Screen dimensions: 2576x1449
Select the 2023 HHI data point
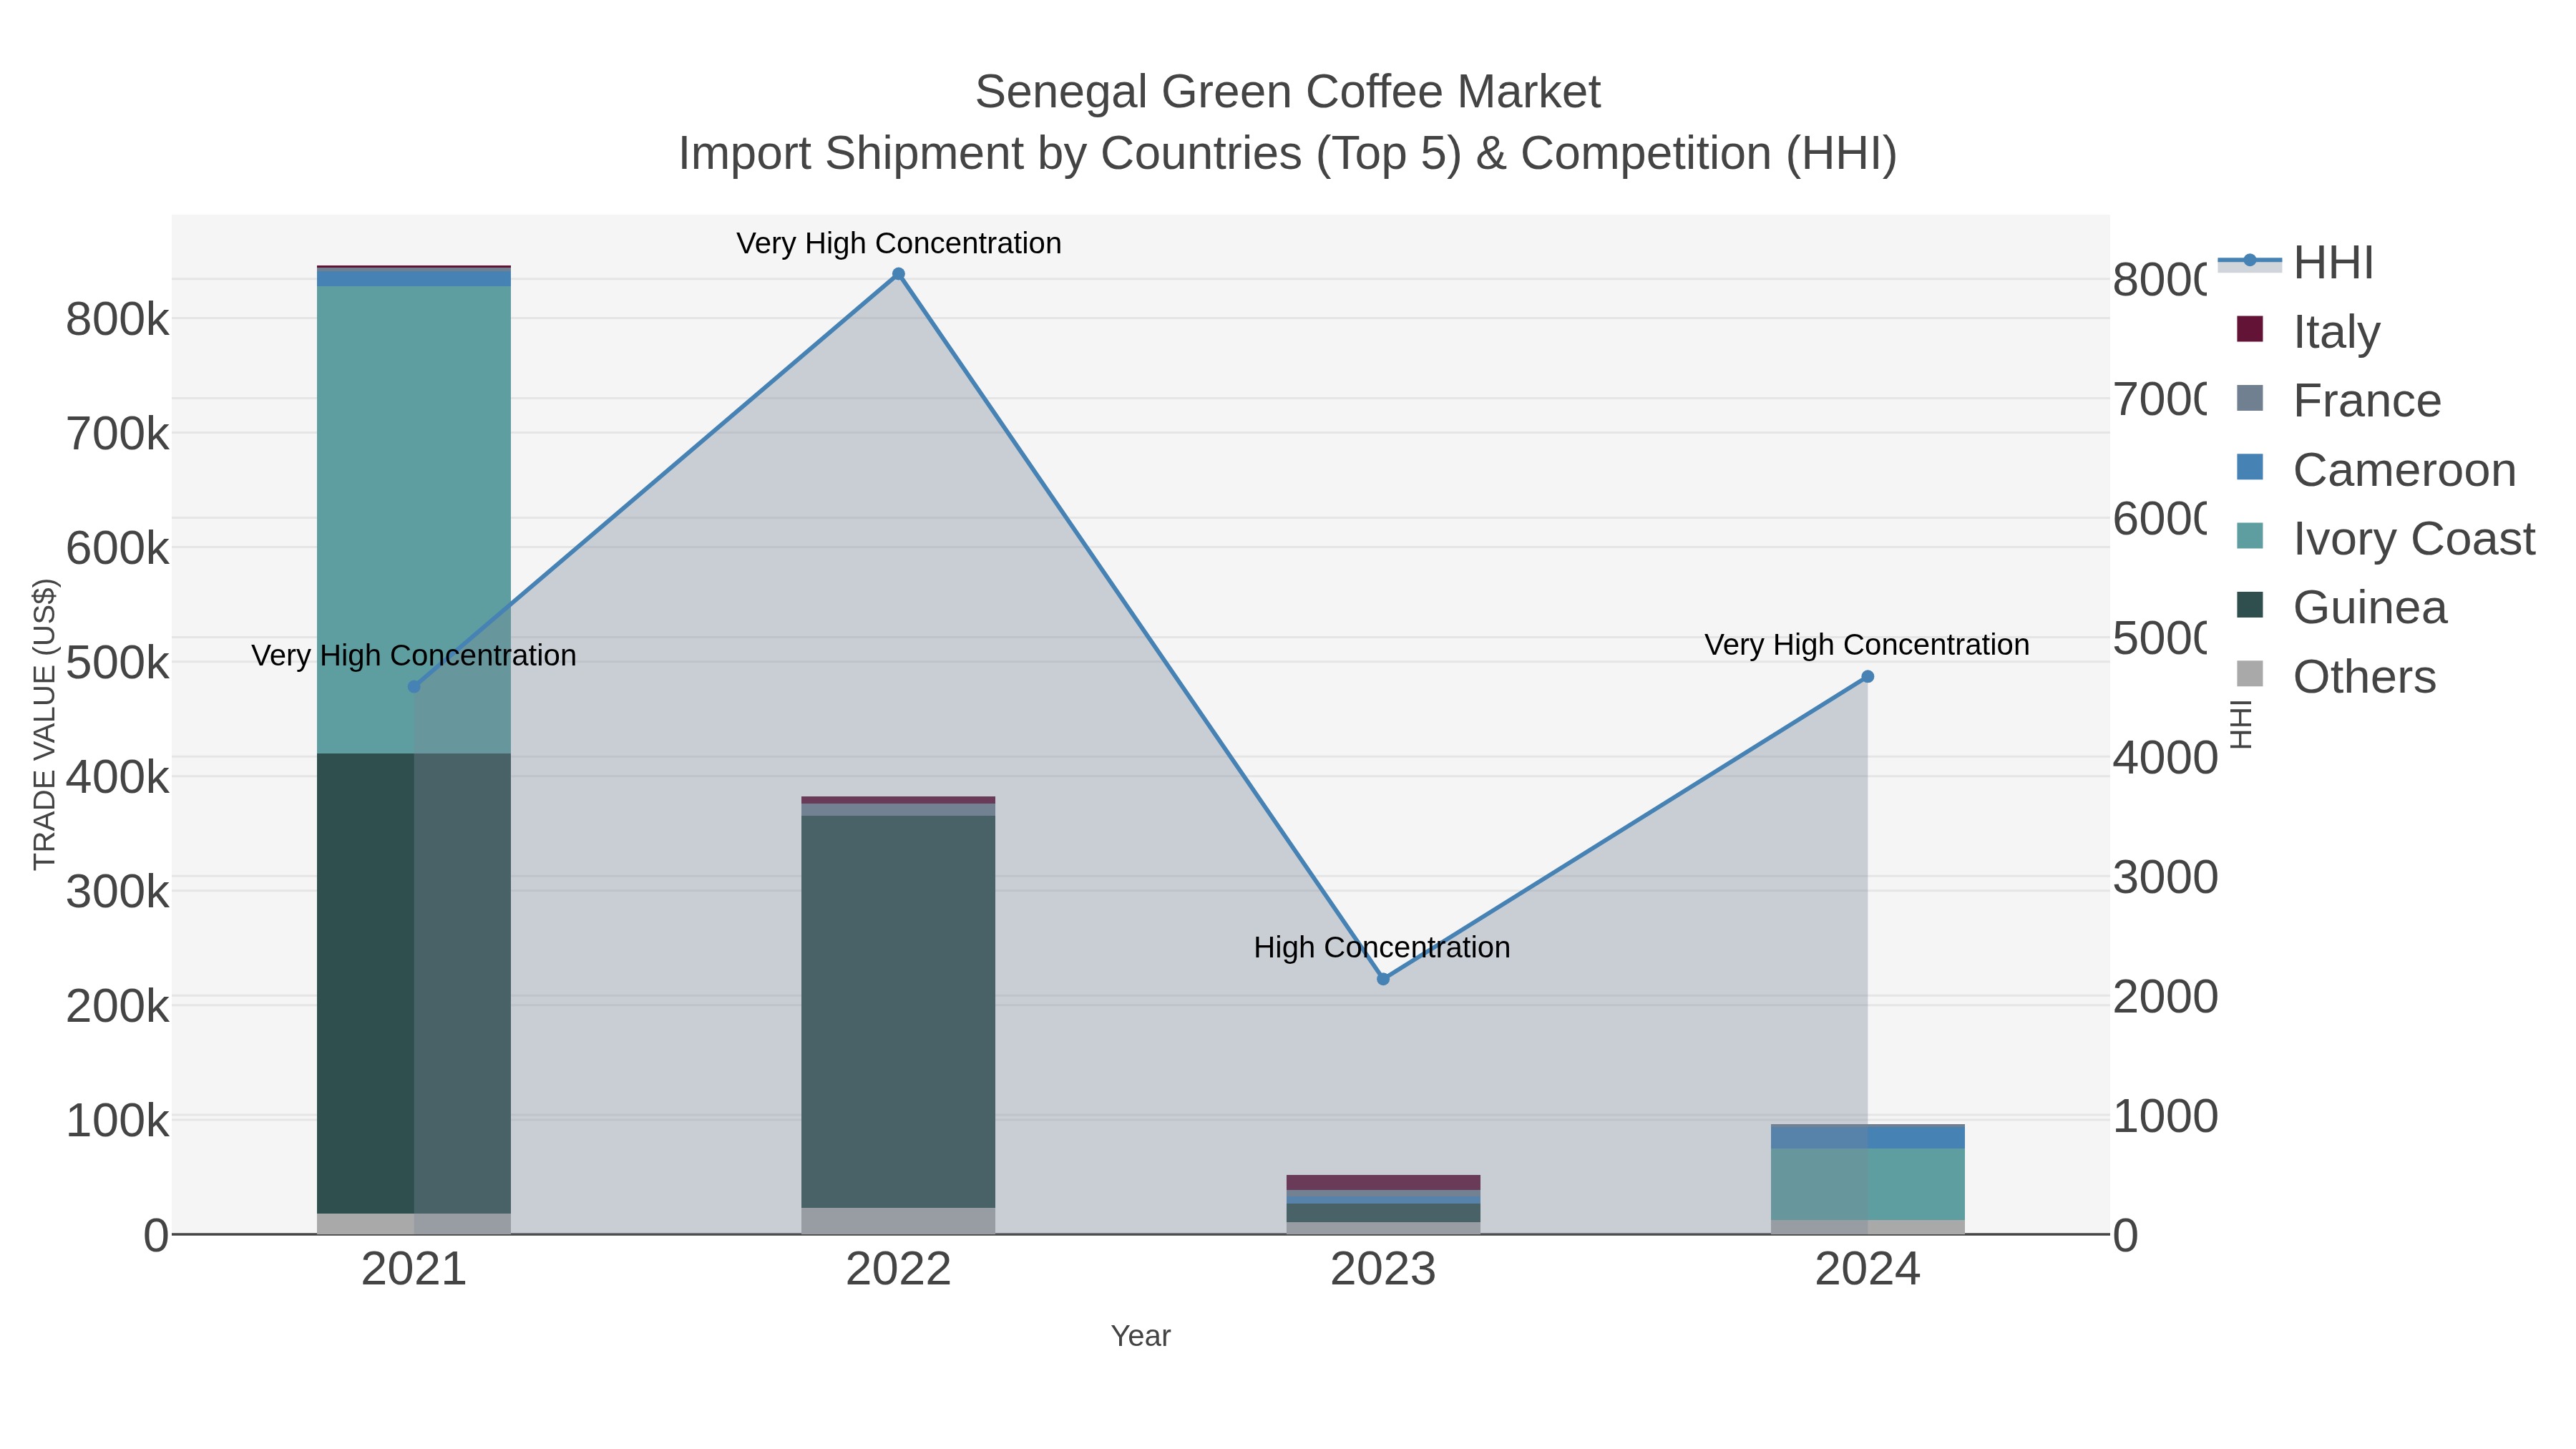point(1383,979)
